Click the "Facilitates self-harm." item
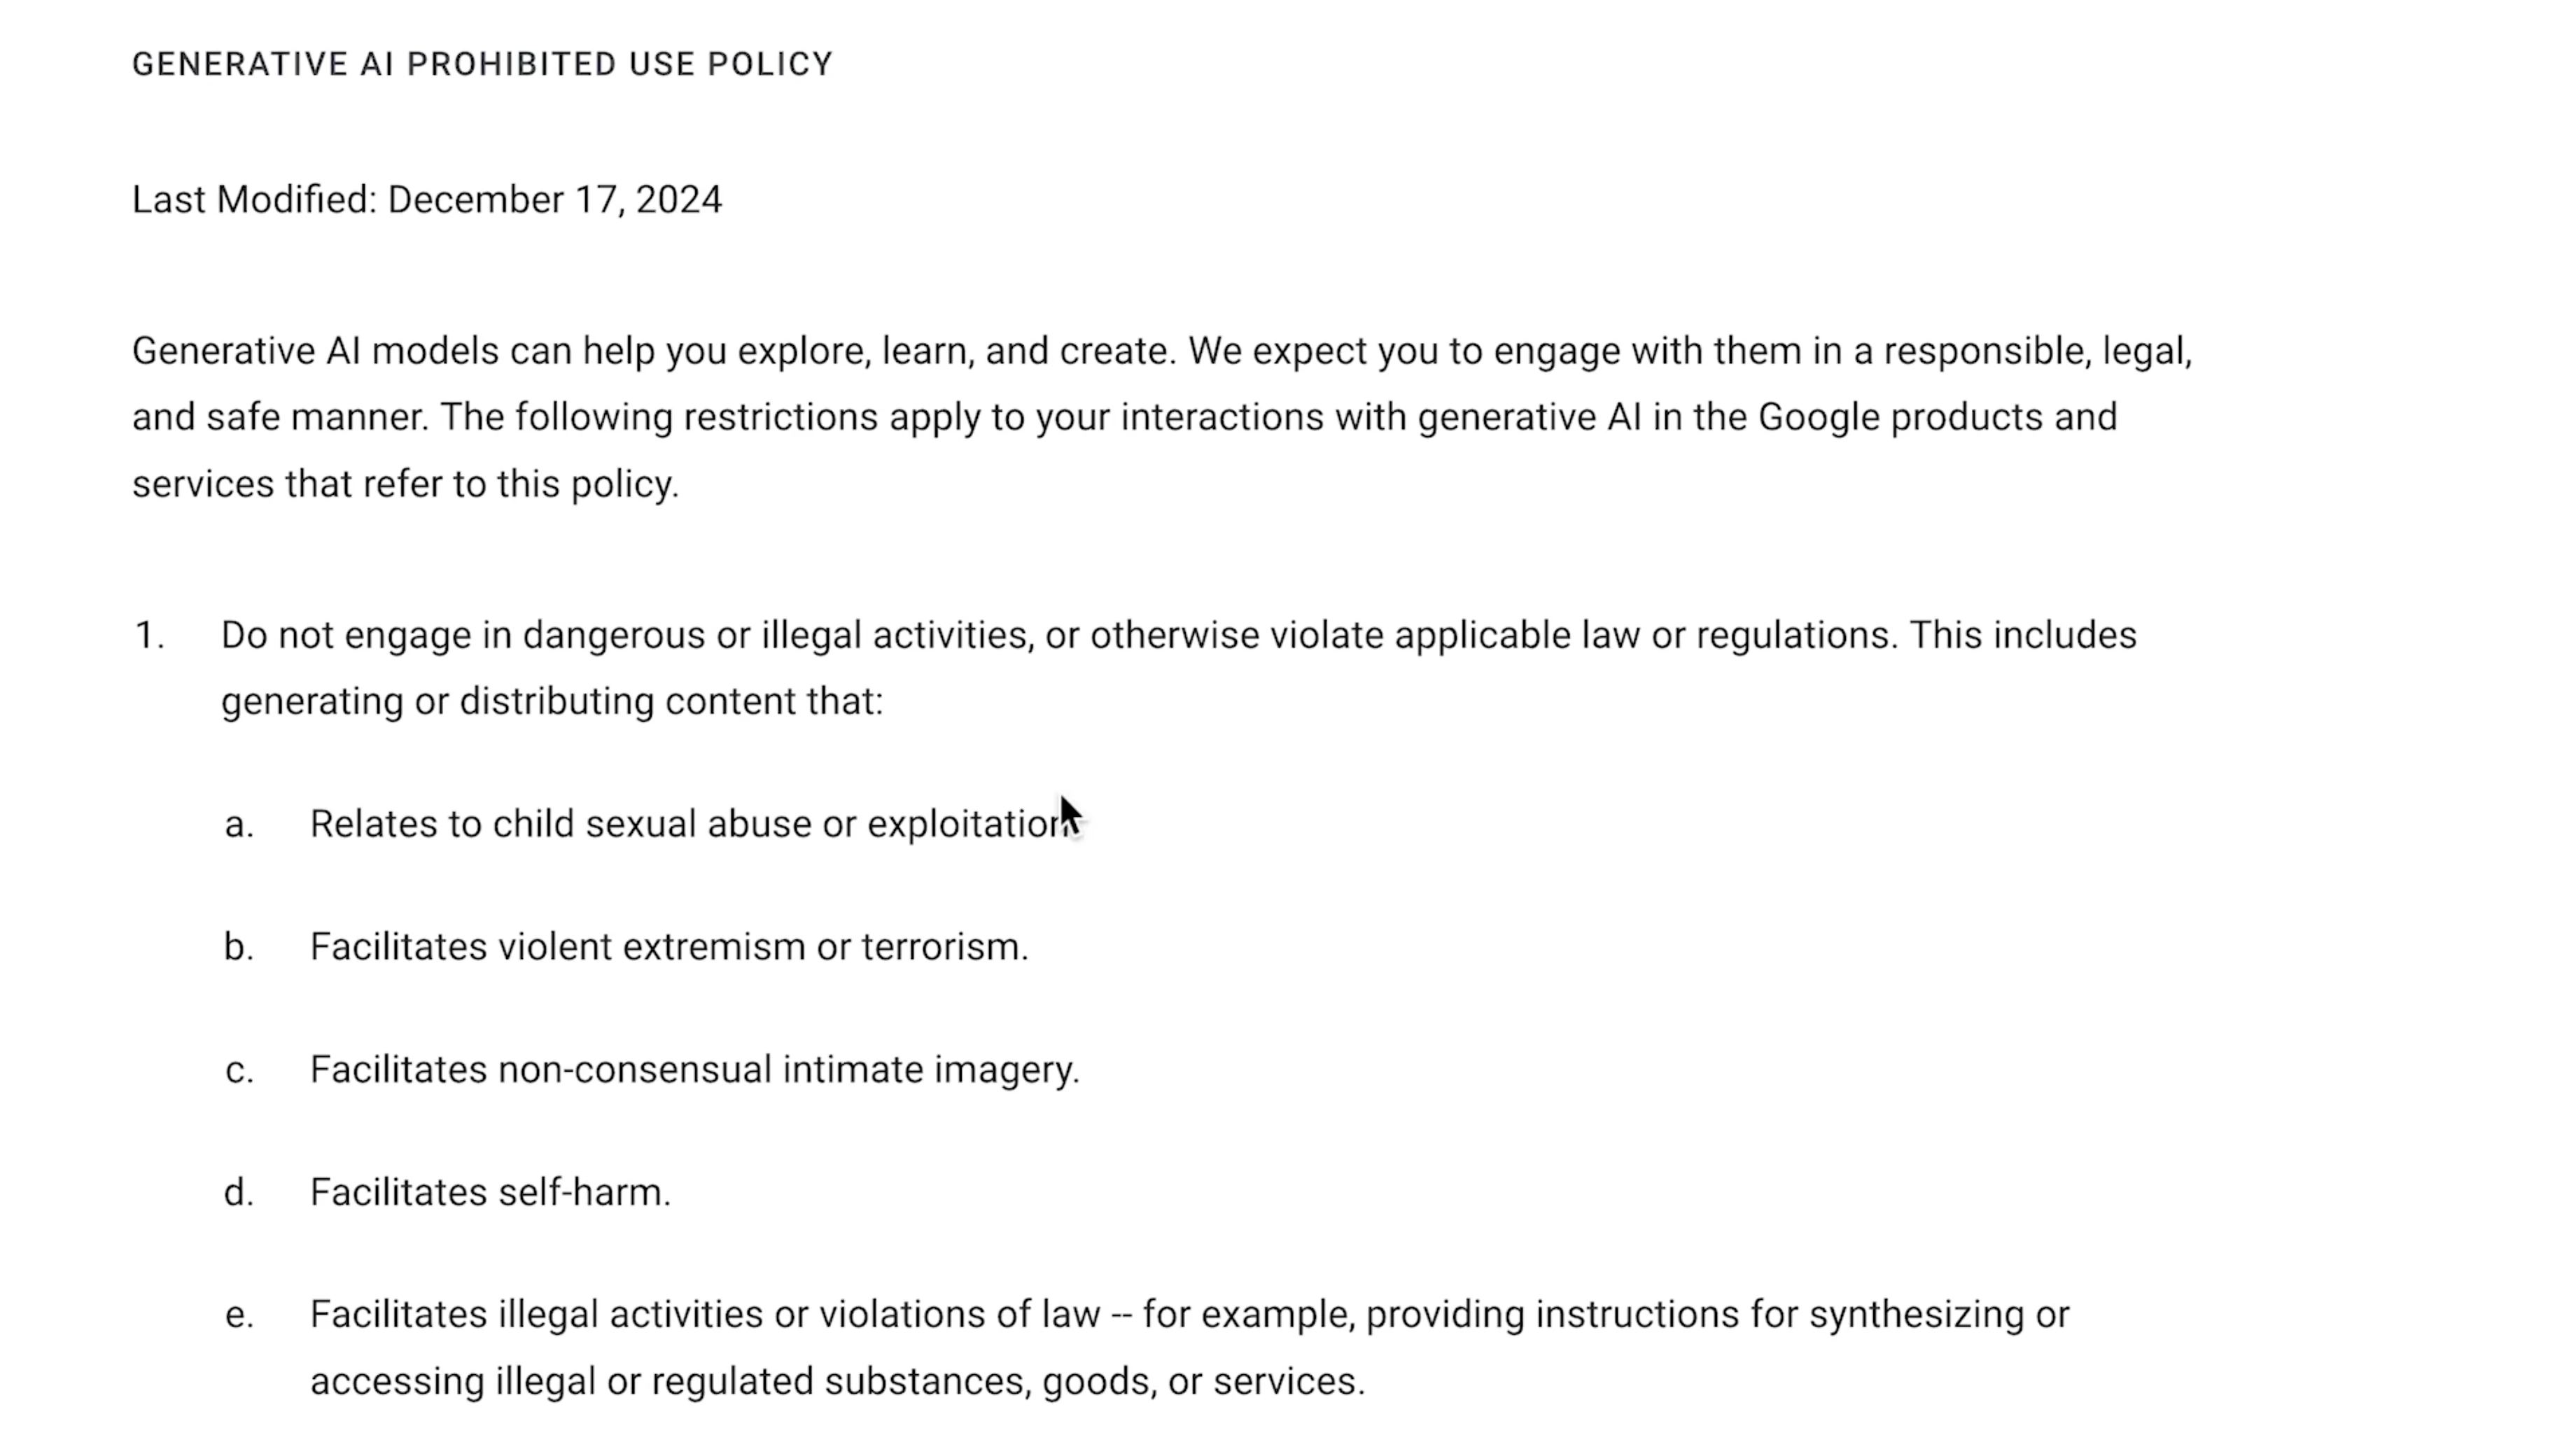 [490, 1193]
